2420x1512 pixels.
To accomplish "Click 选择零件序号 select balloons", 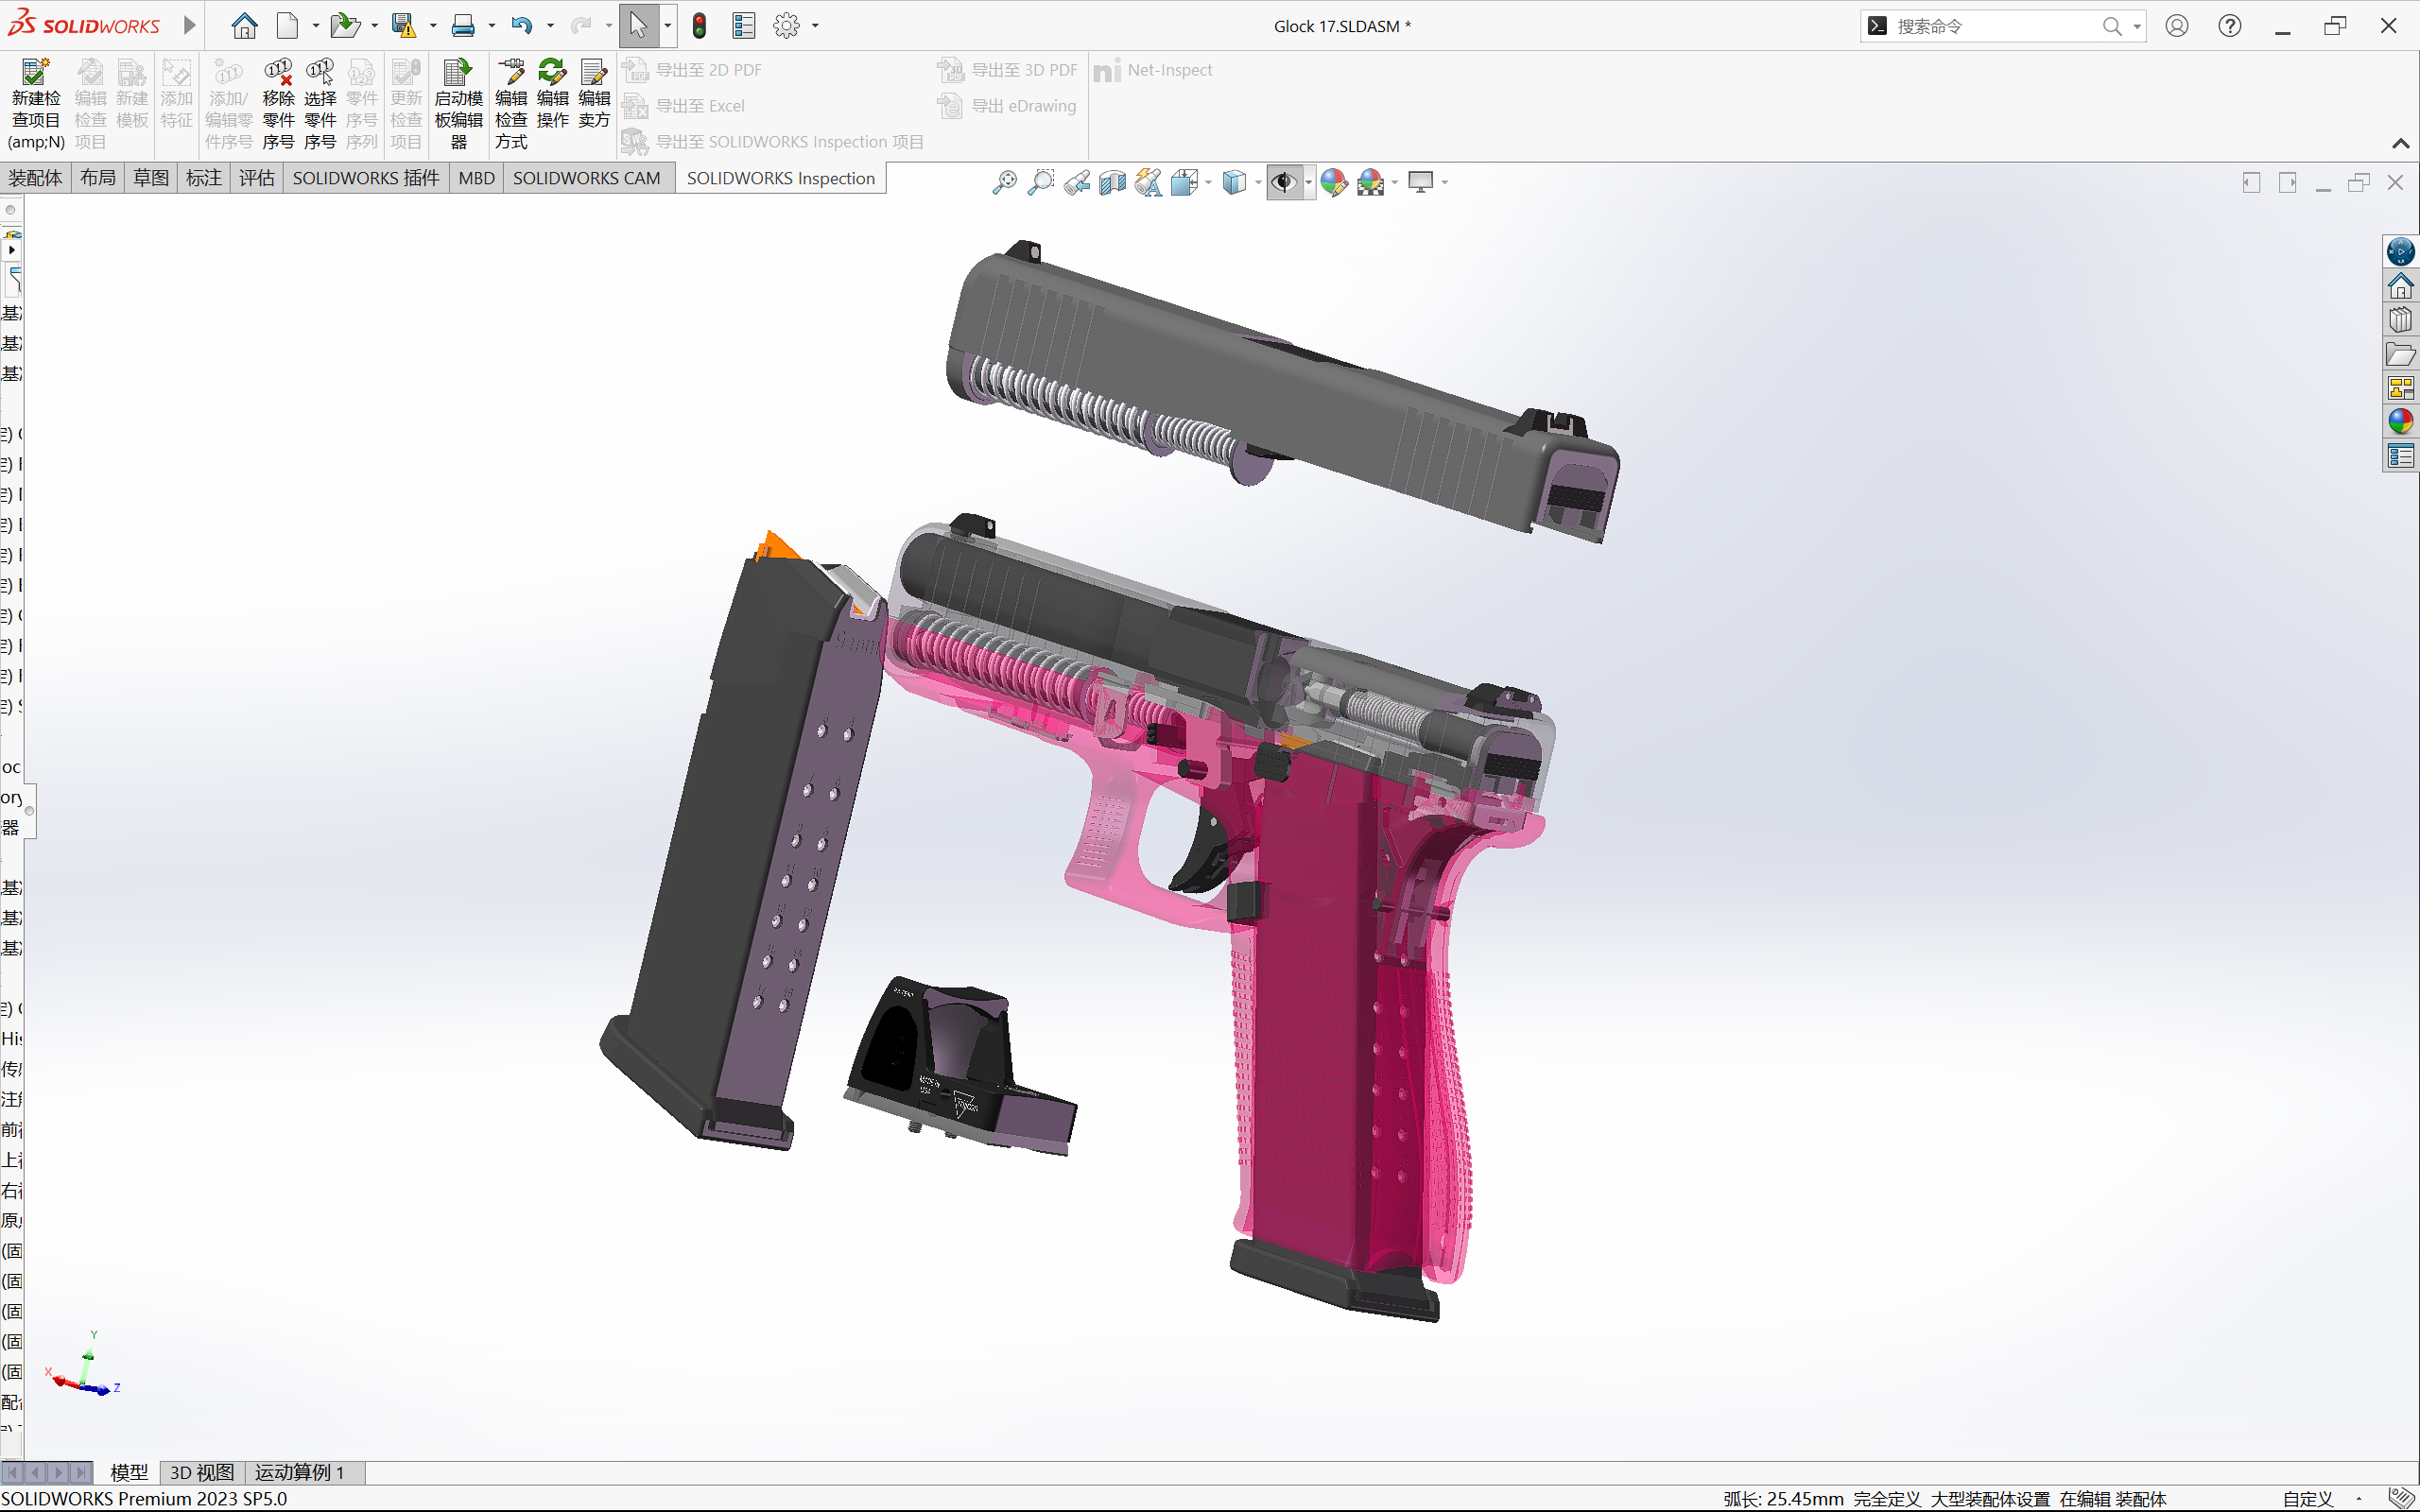I will point(320,104).
